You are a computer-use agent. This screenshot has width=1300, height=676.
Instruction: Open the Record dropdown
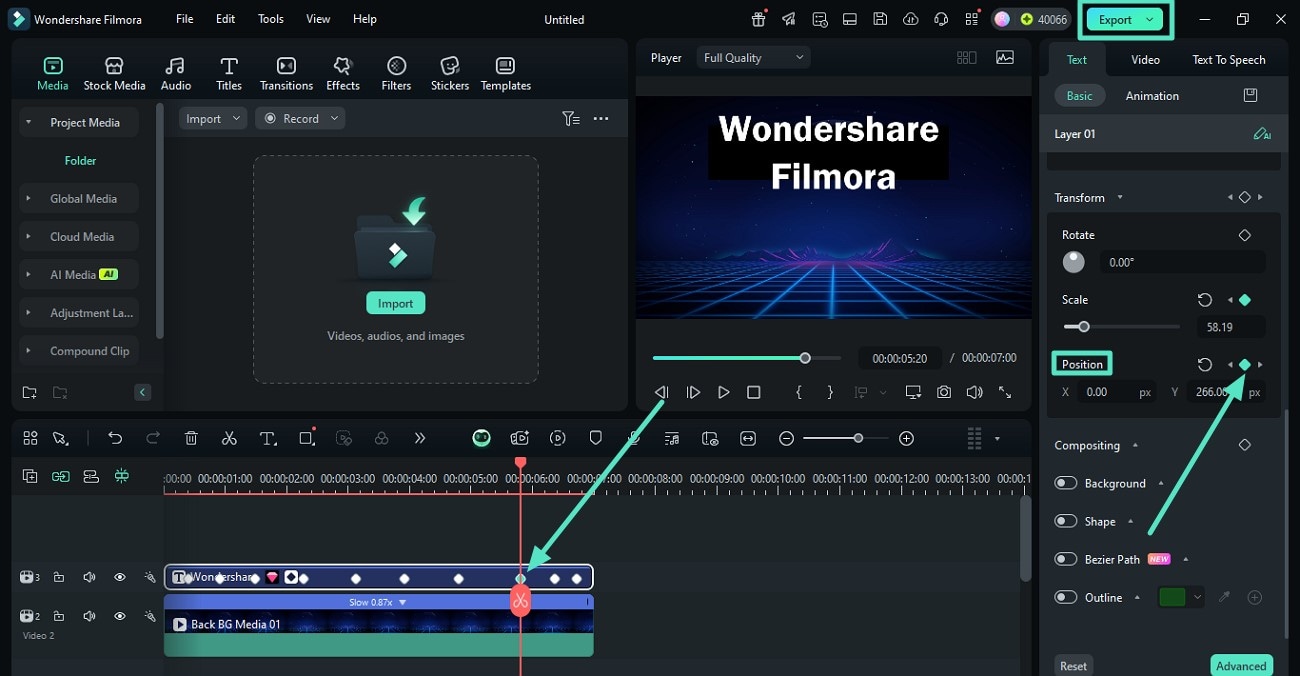tap(300, 118)
